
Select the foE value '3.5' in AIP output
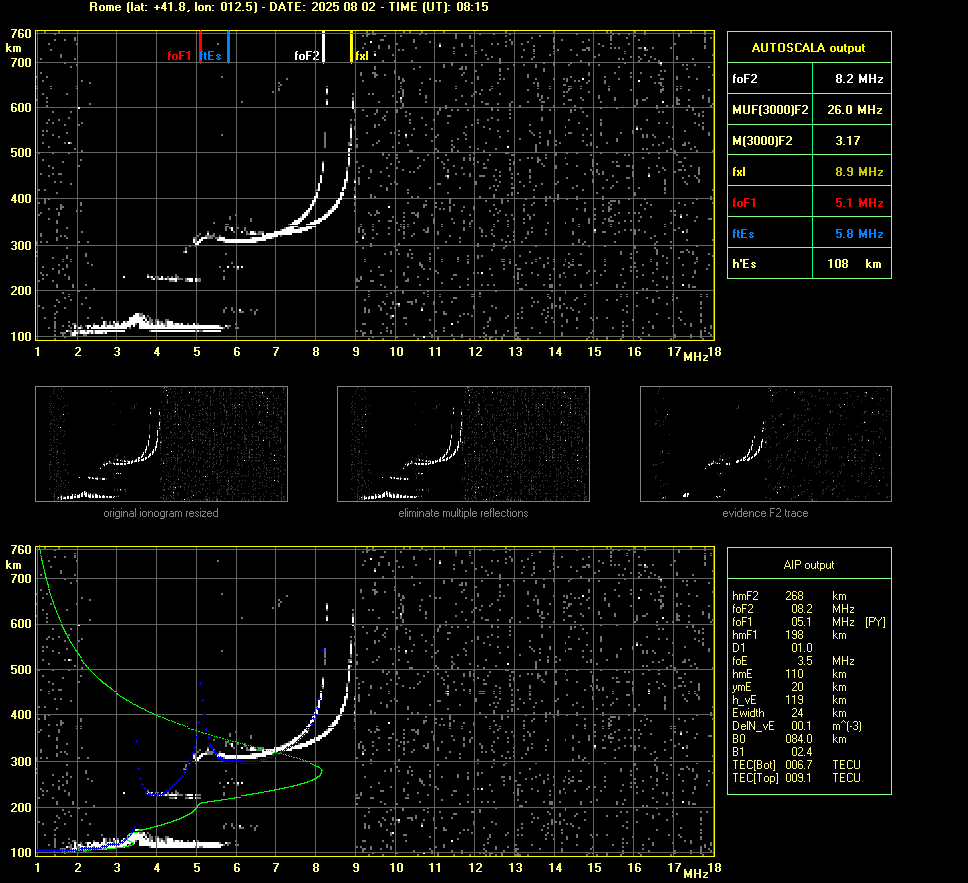coord(804,661)
